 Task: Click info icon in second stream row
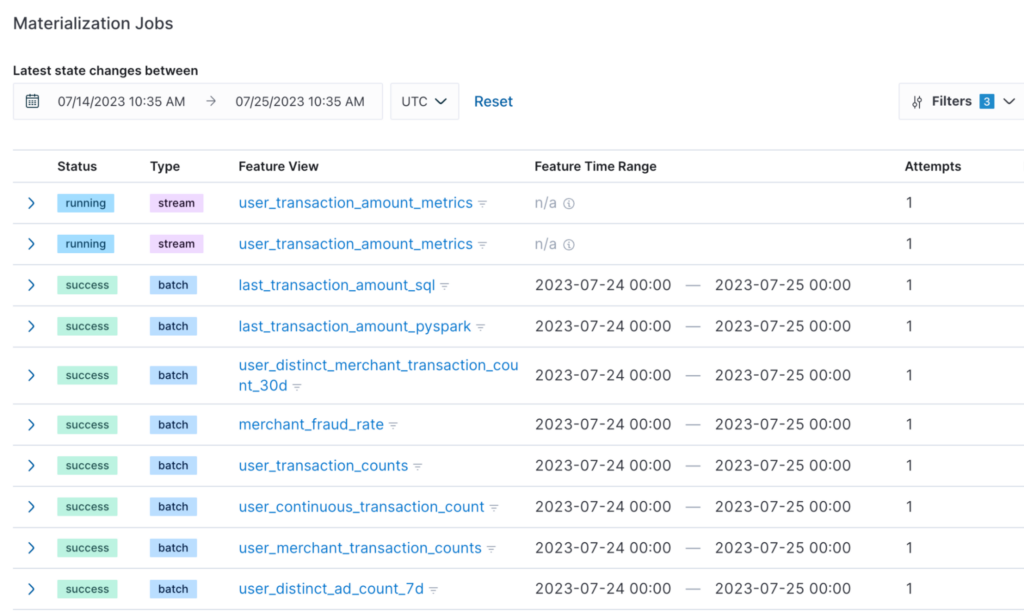tap(569, 245)
